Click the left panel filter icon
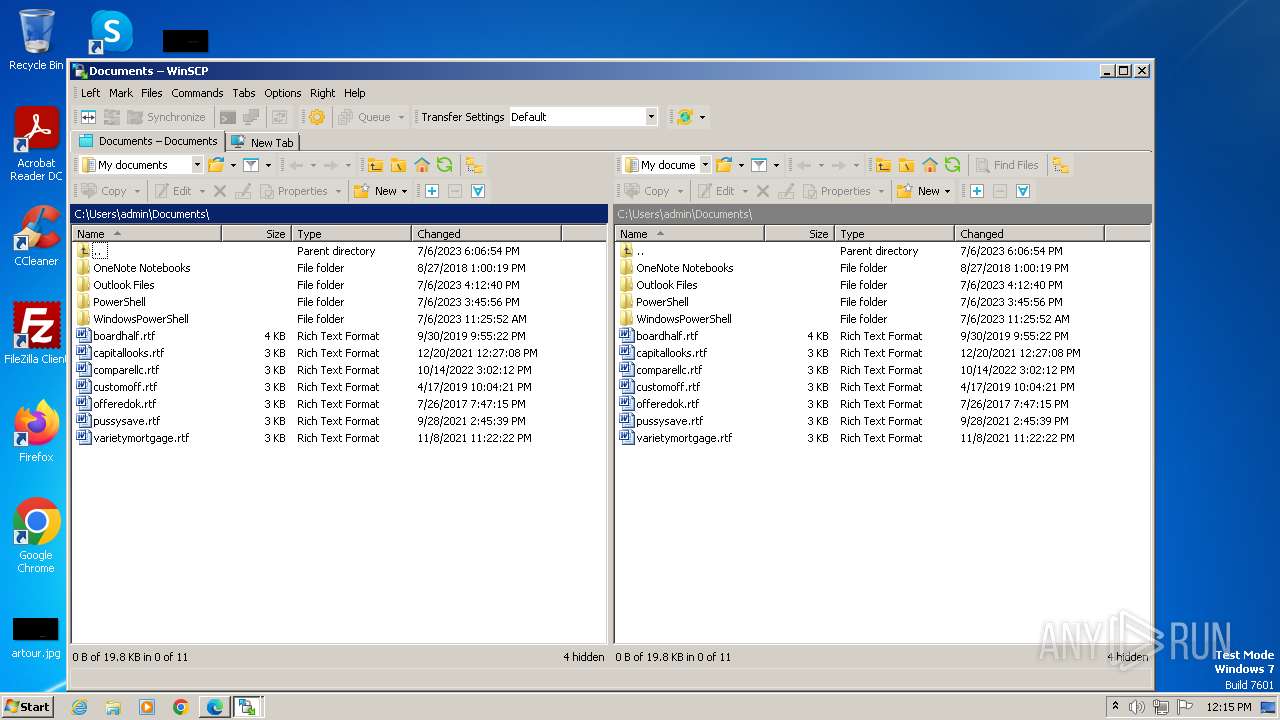Screen dimensions: 1280x720 [251, 165]
